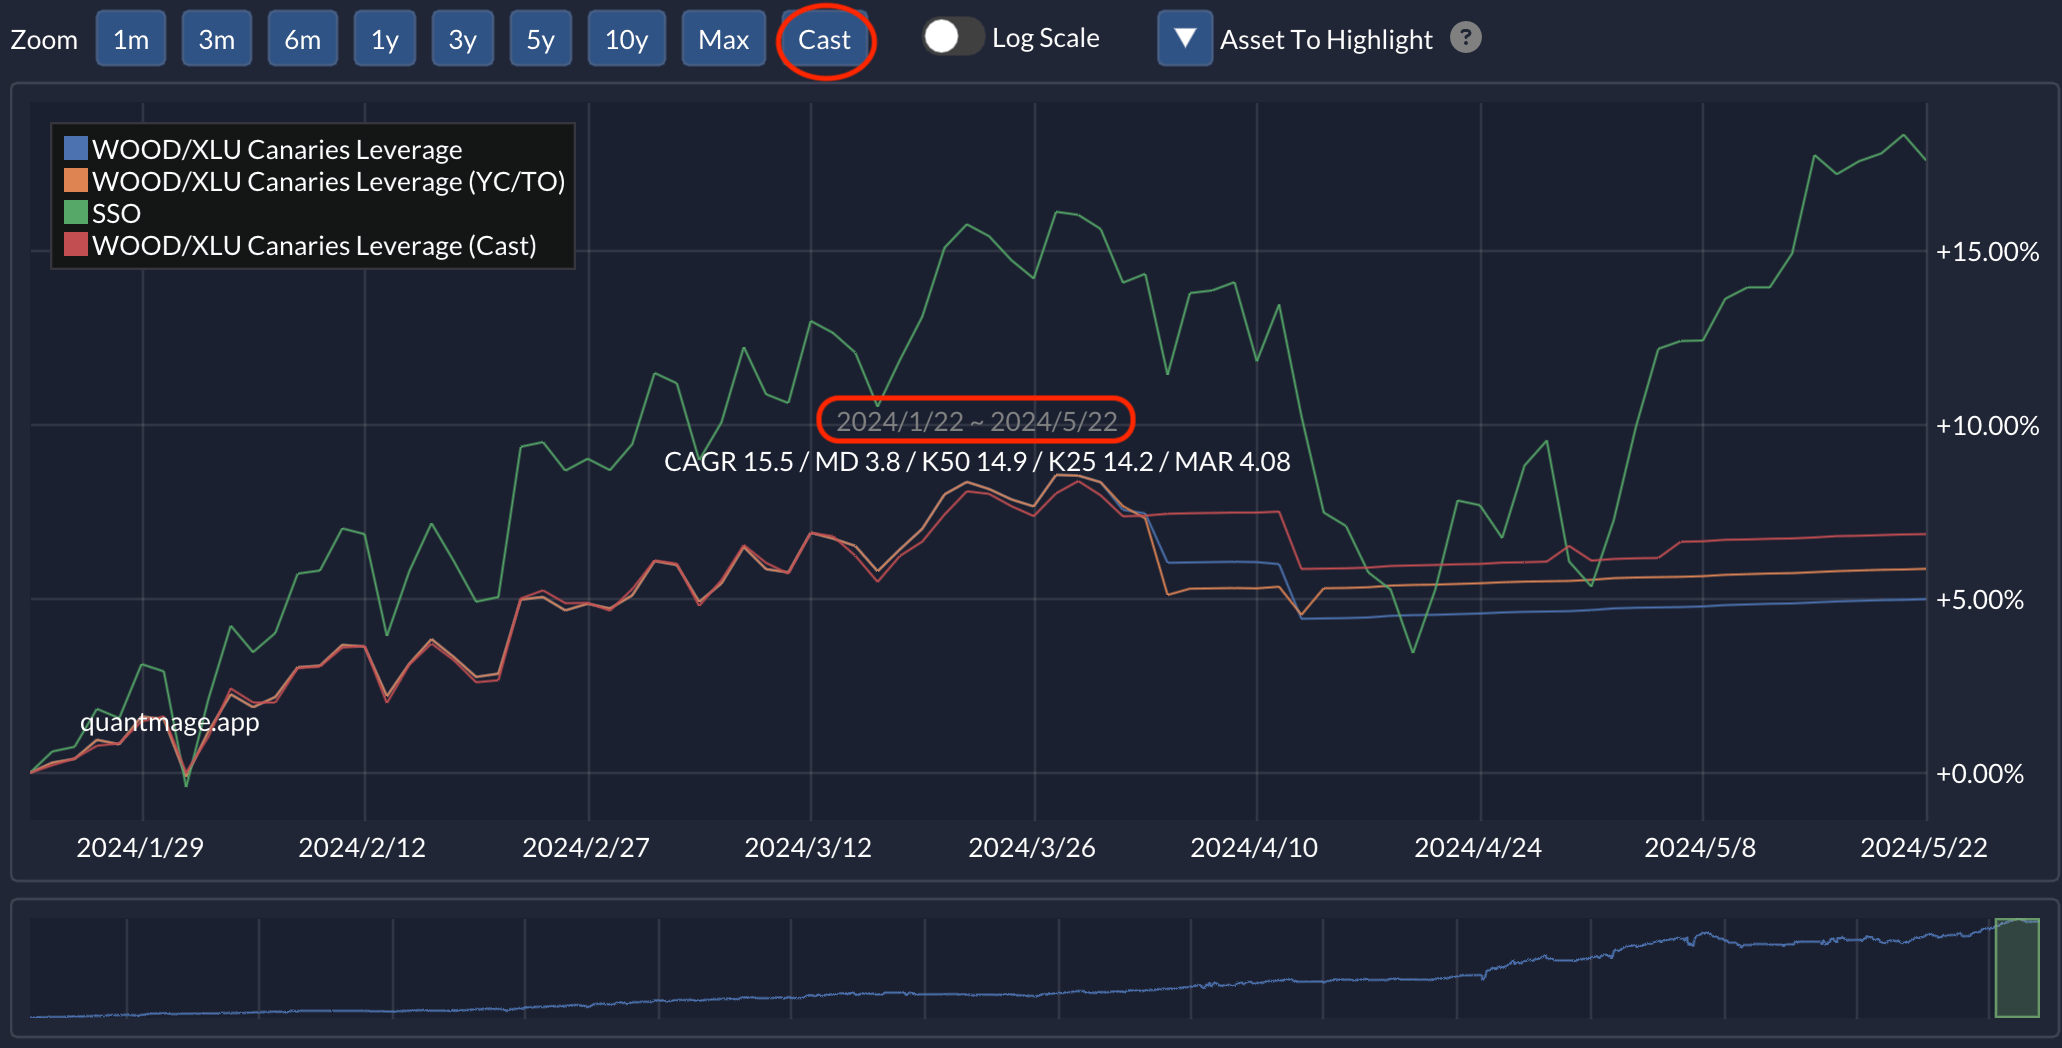Click green SSO legend swatch

click(x=76, y=212)
